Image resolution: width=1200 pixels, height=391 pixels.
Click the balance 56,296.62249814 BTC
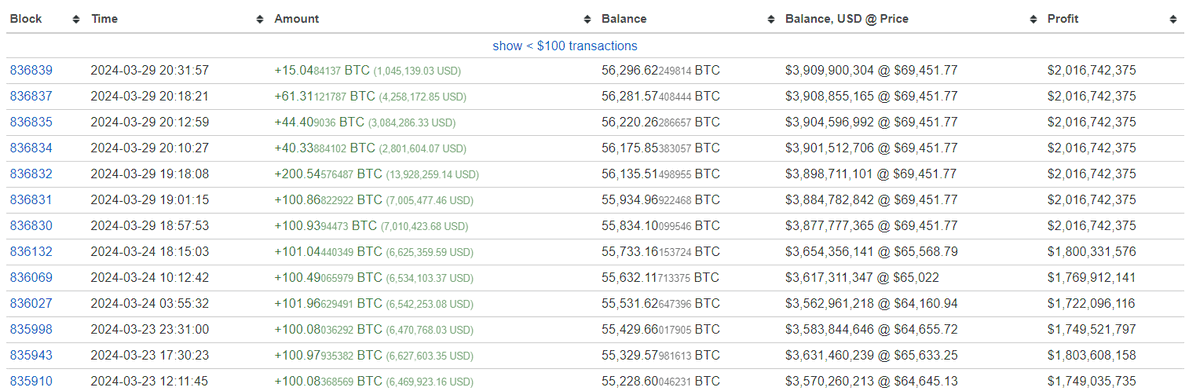point(661,71)
